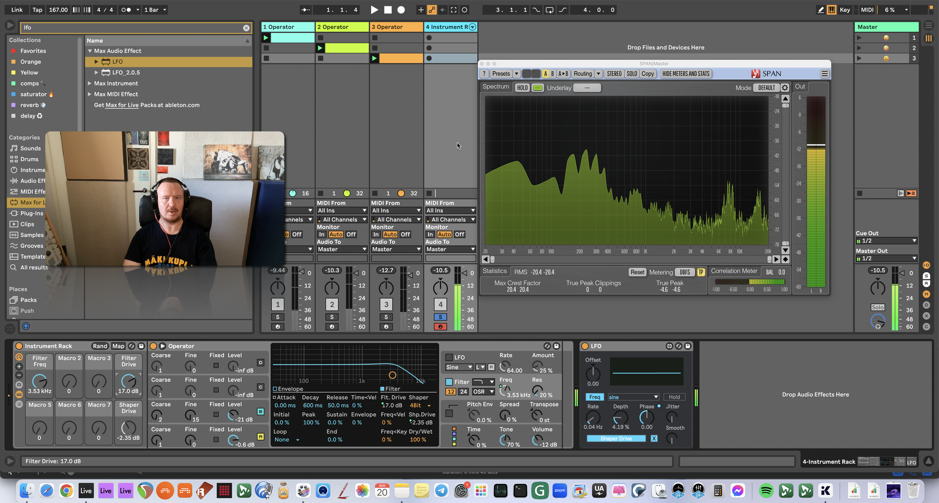Open SPAN hamburger menu icon
Image resolution: width=939 pixels, height=503 pixels.
point(825,74)
